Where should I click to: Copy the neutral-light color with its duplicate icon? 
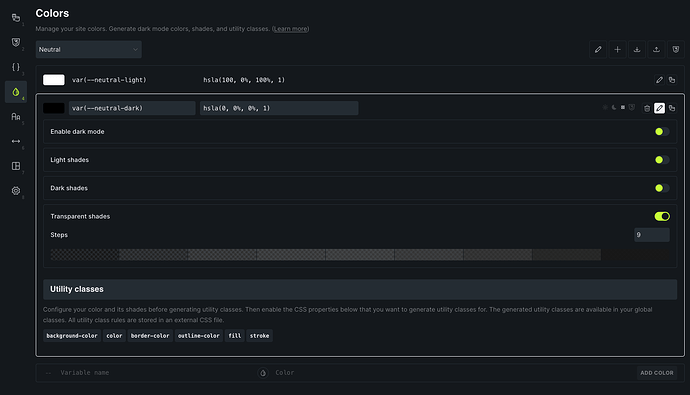672,80
